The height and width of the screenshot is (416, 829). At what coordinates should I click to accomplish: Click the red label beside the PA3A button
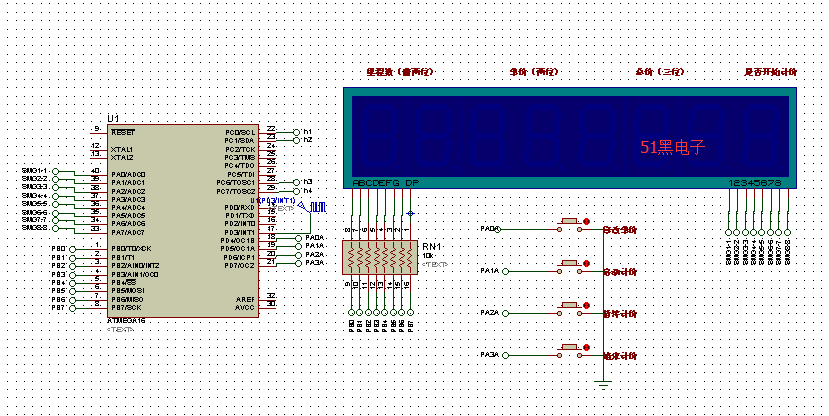click(x=621, y=356)
